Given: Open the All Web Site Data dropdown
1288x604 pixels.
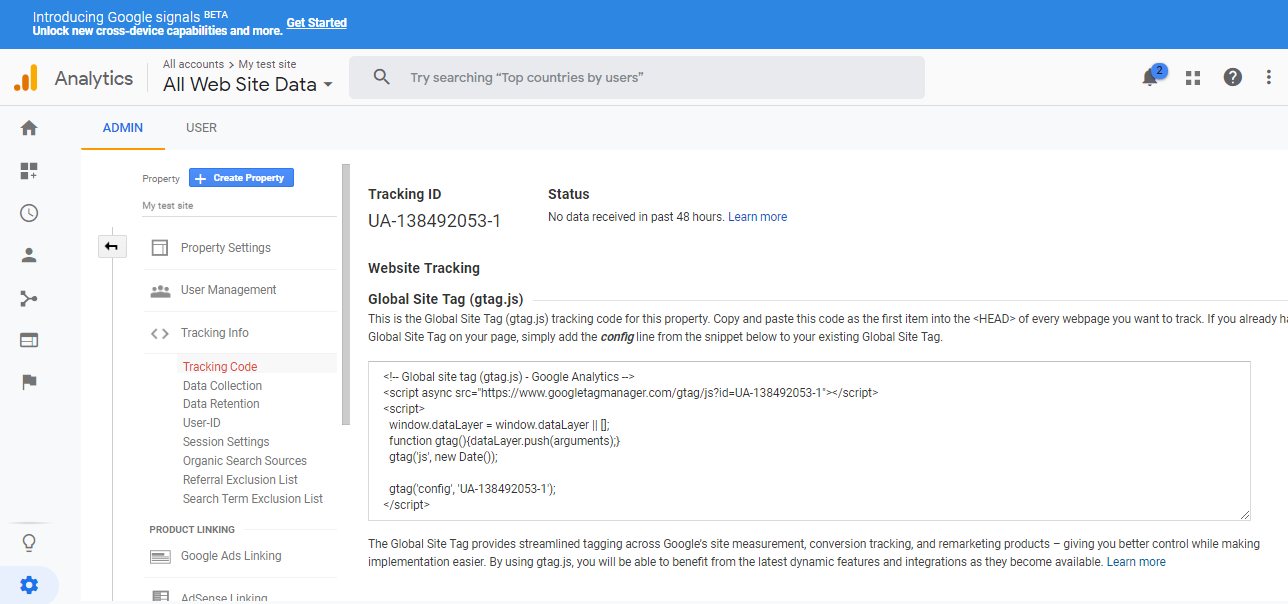Looking at the screenshot, I should click(x=248, y=85).
